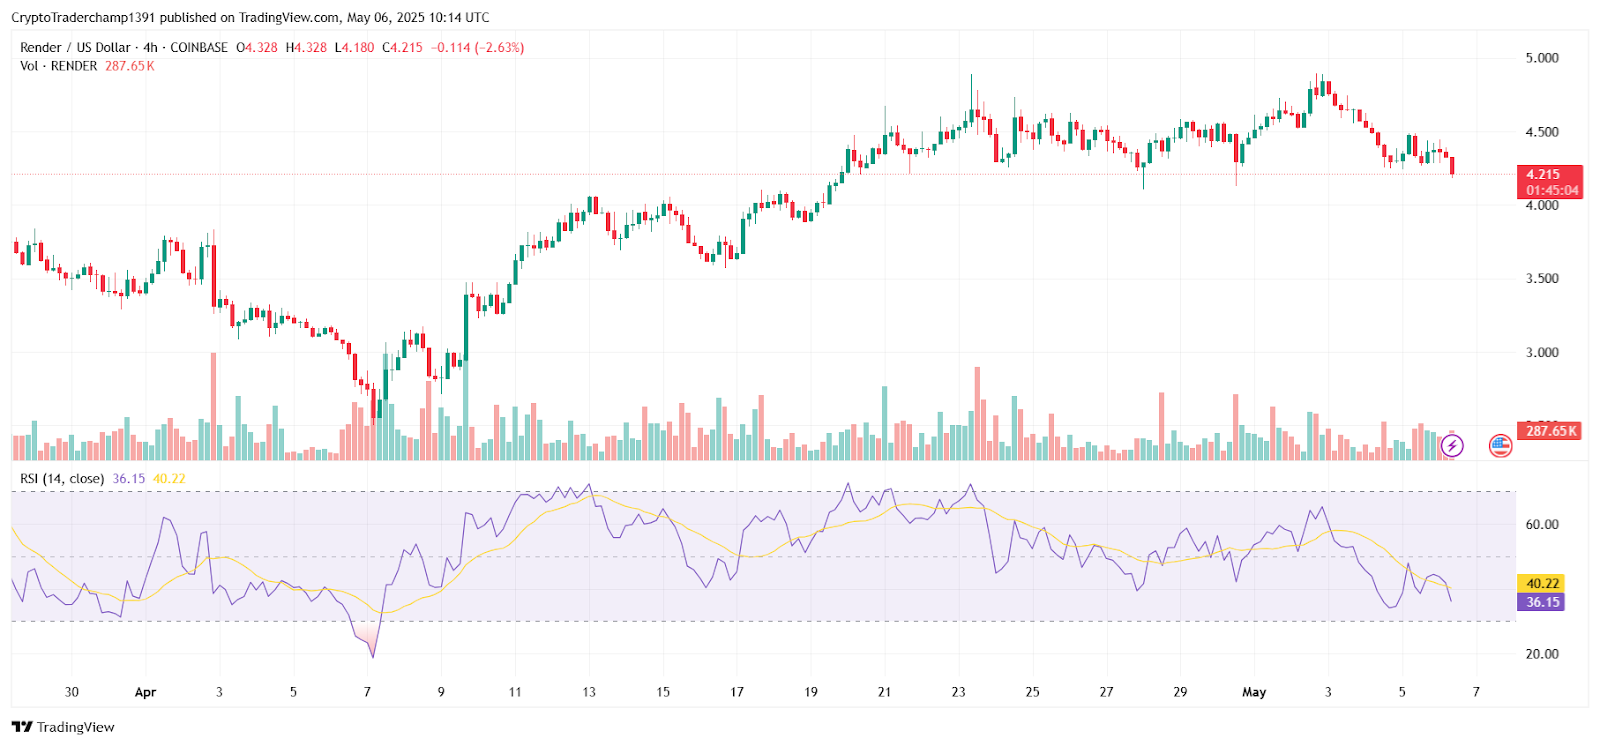The height and width of the screenshot is (746, 1600).
Task: Click the red 4.215 current price label
Action: point(1549,174)
